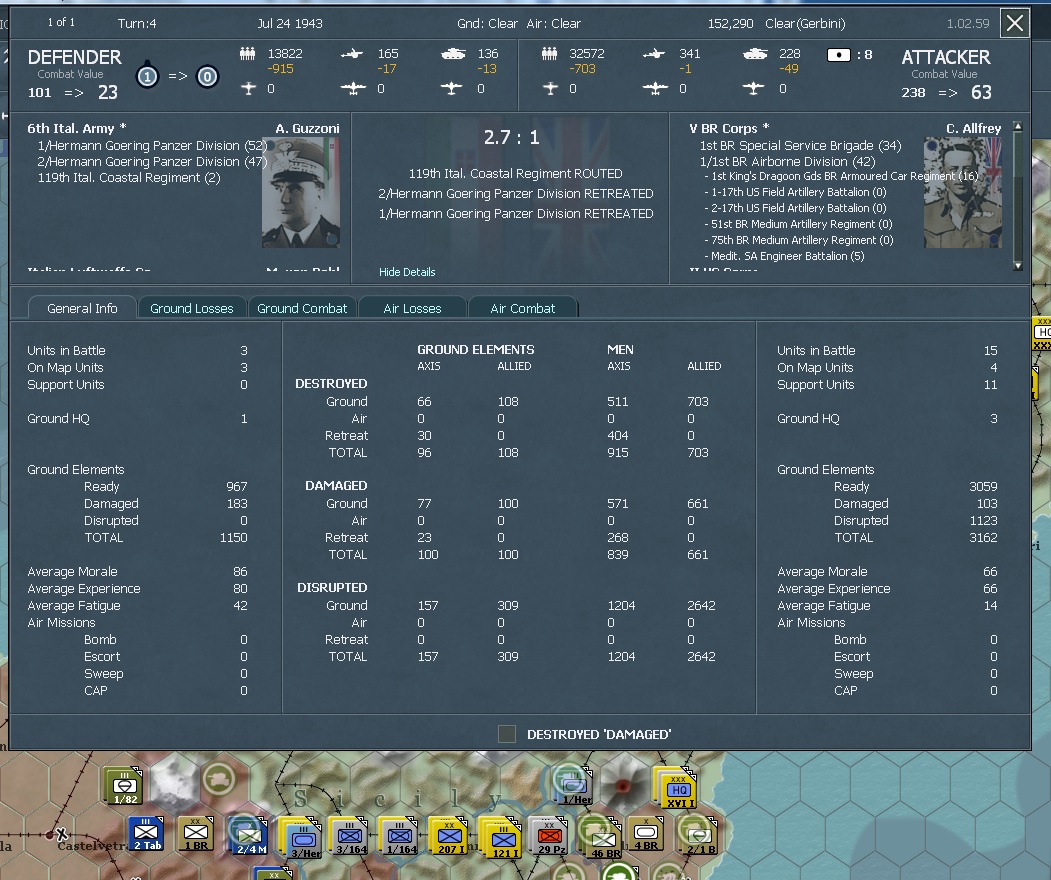Image resolution: width=1051 pixels, height=880 pixels.
Task: Click defender bomber loss icon under 165
Action: (x=353, y=88)
